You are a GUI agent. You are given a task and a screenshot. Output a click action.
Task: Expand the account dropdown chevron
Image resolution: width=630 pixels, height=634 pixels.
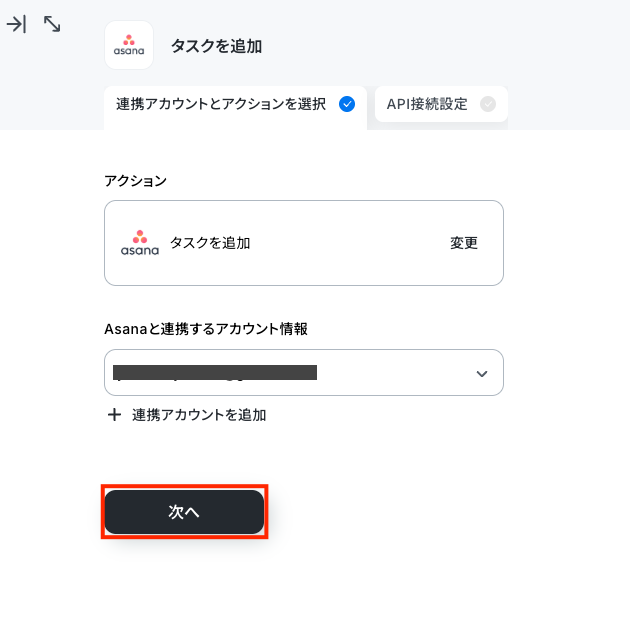pos(482,373)
